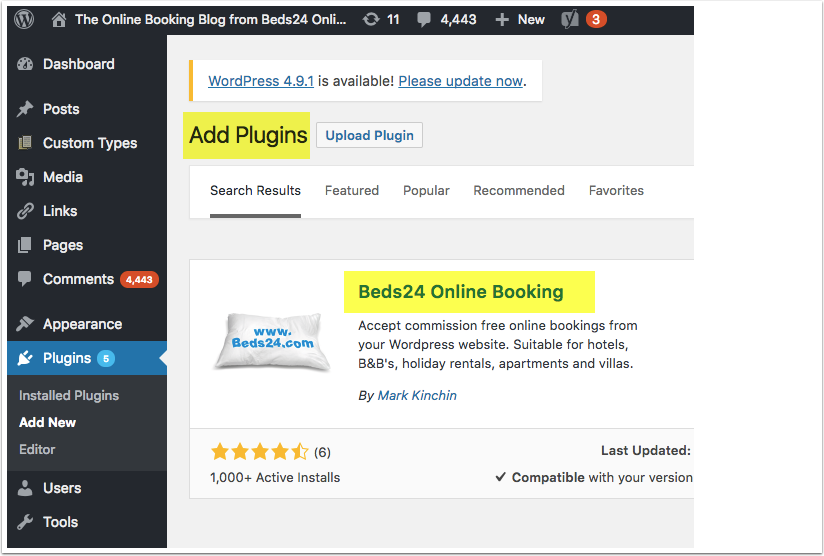Screen dimensions: 824x556
Task: Open the WordPress 4.9.1 link
Action: [x=261, y=81]
